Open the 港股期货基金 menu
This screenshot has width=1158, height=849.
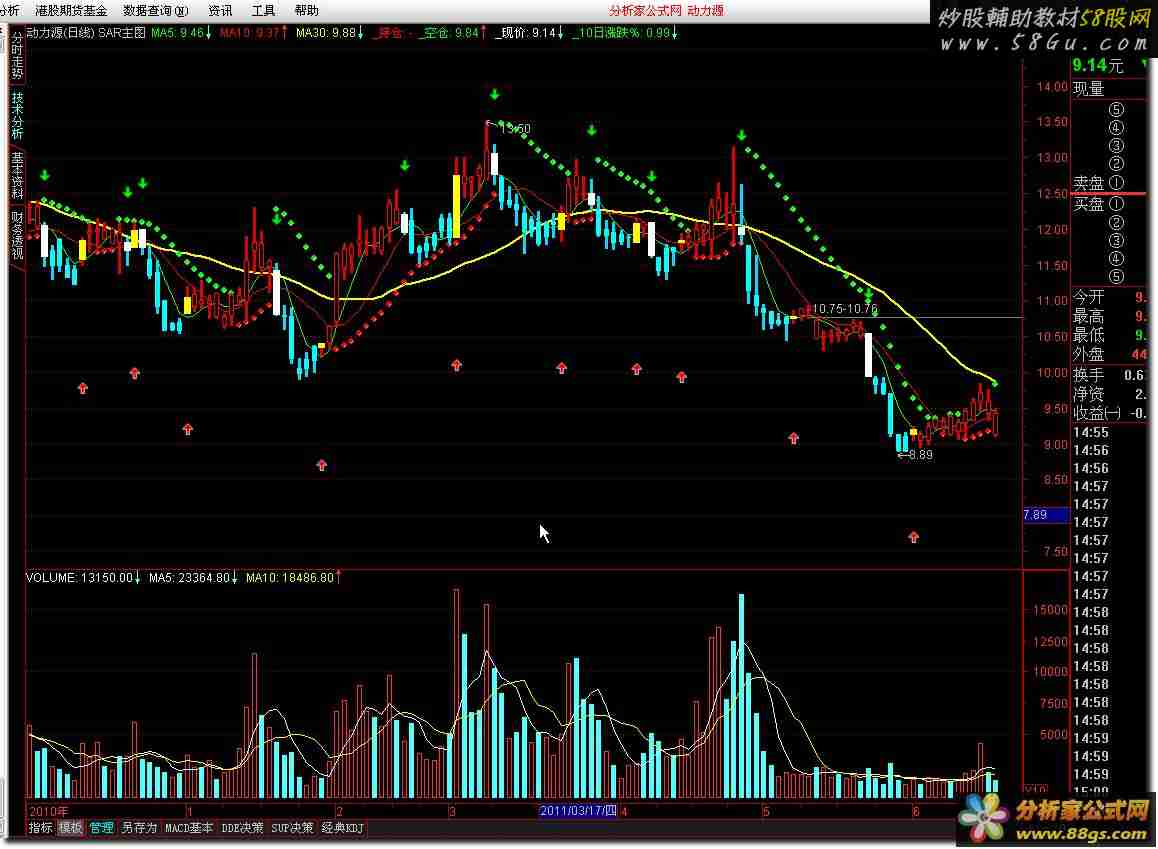click(x=71, y=10)
